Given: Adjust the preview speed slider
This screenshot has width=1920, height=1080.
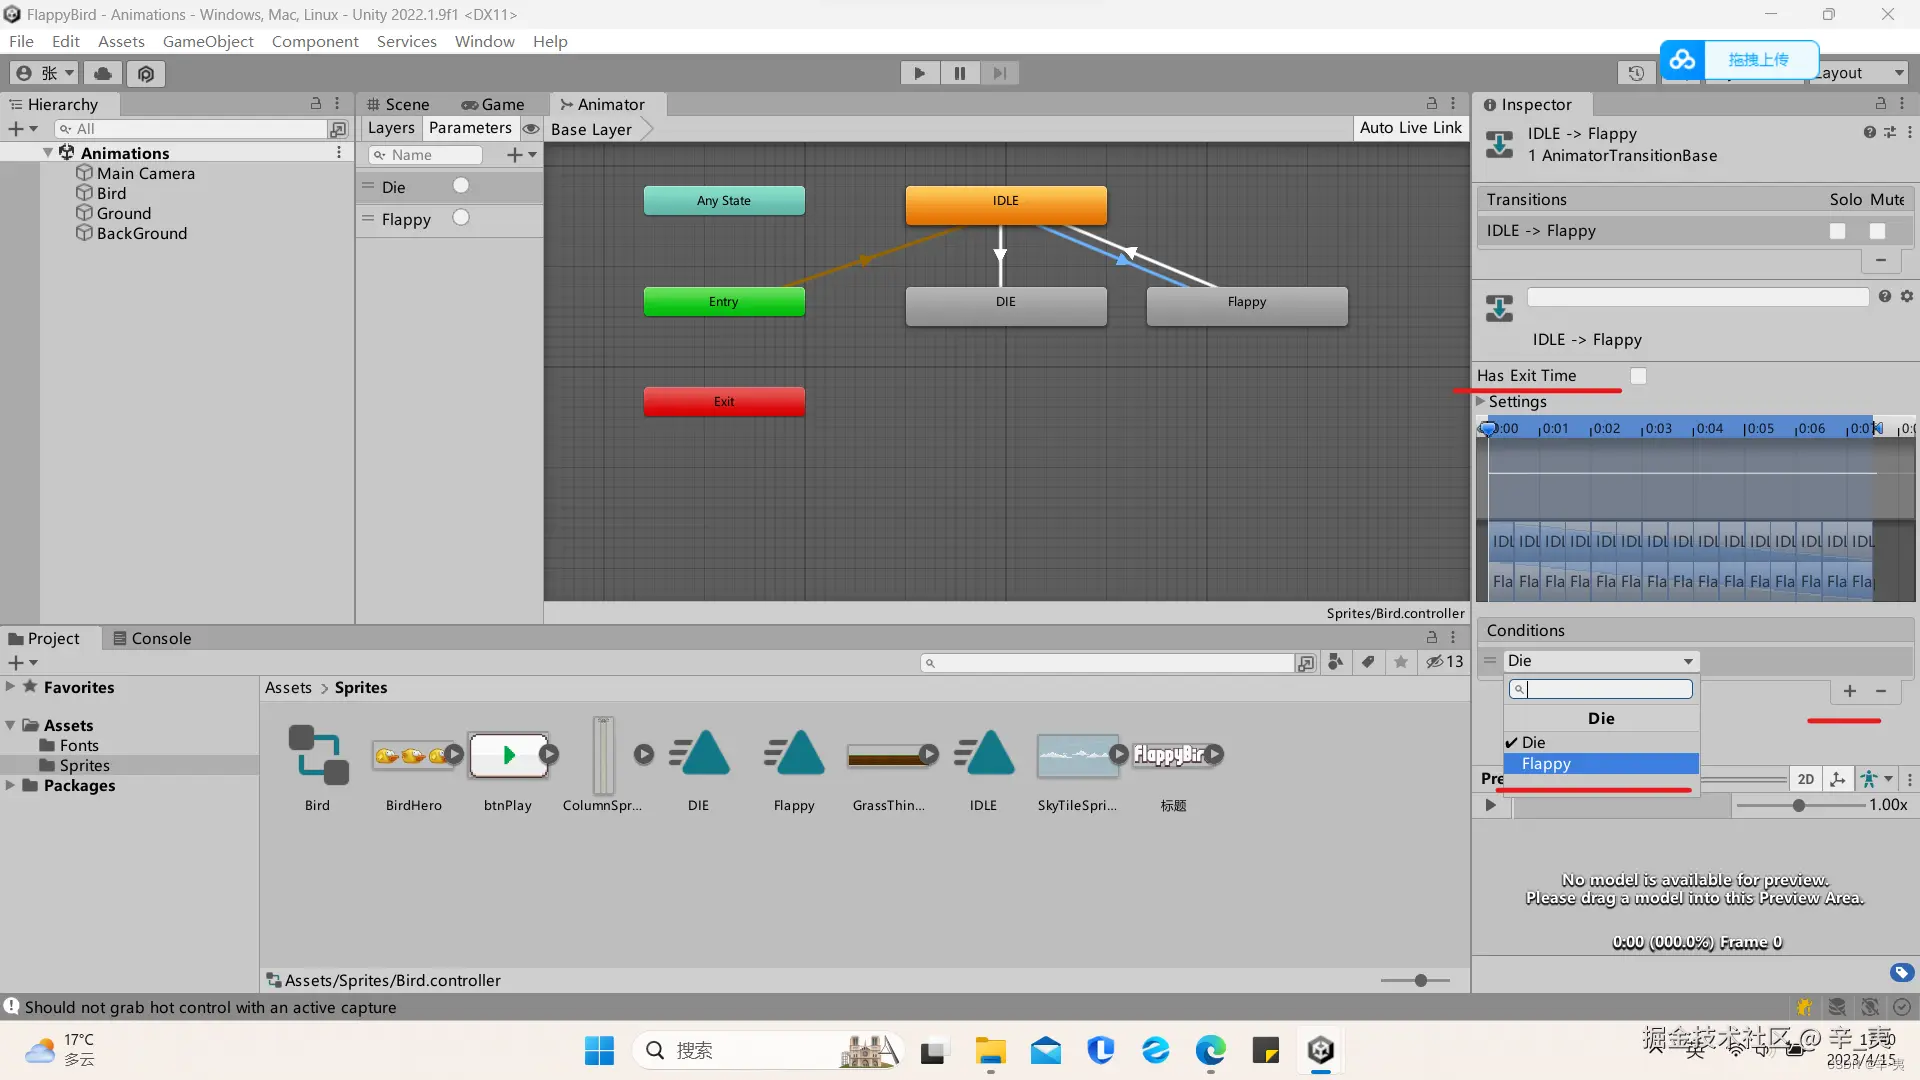Looking at the screenshot, I should [x=1798, y=805].
